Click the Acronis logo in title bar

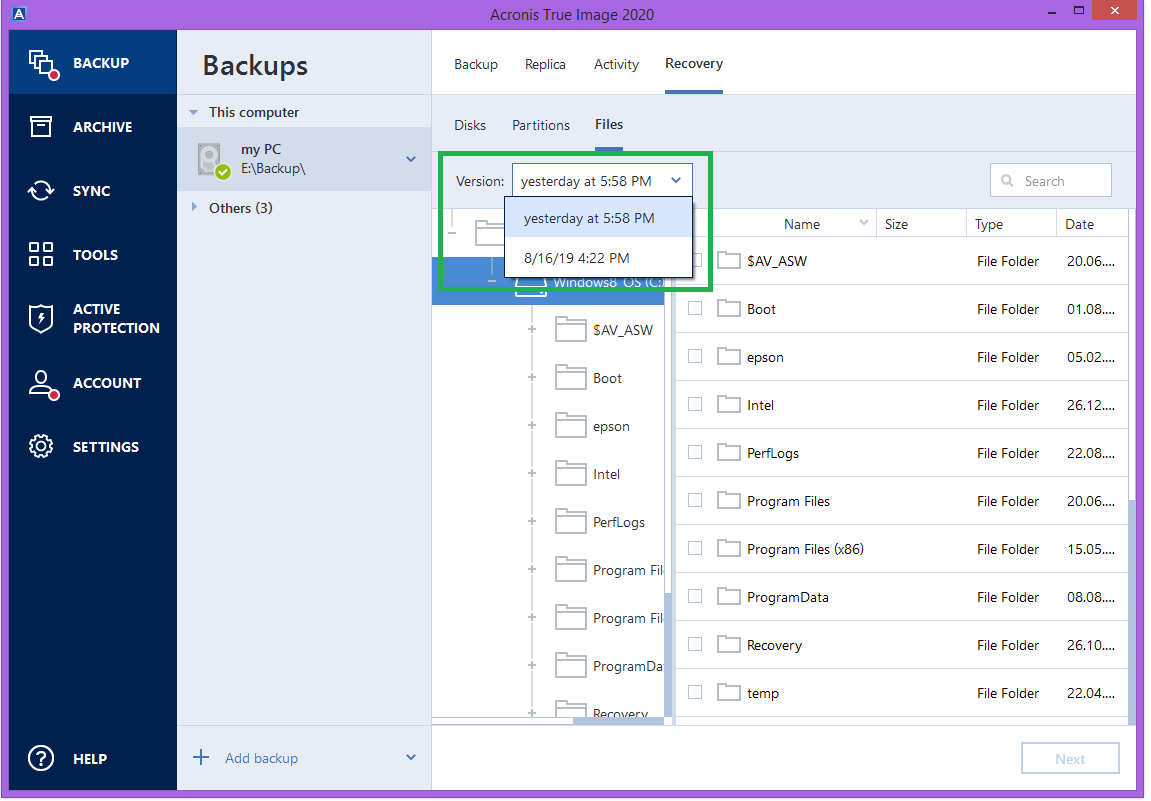click(19, 13)
